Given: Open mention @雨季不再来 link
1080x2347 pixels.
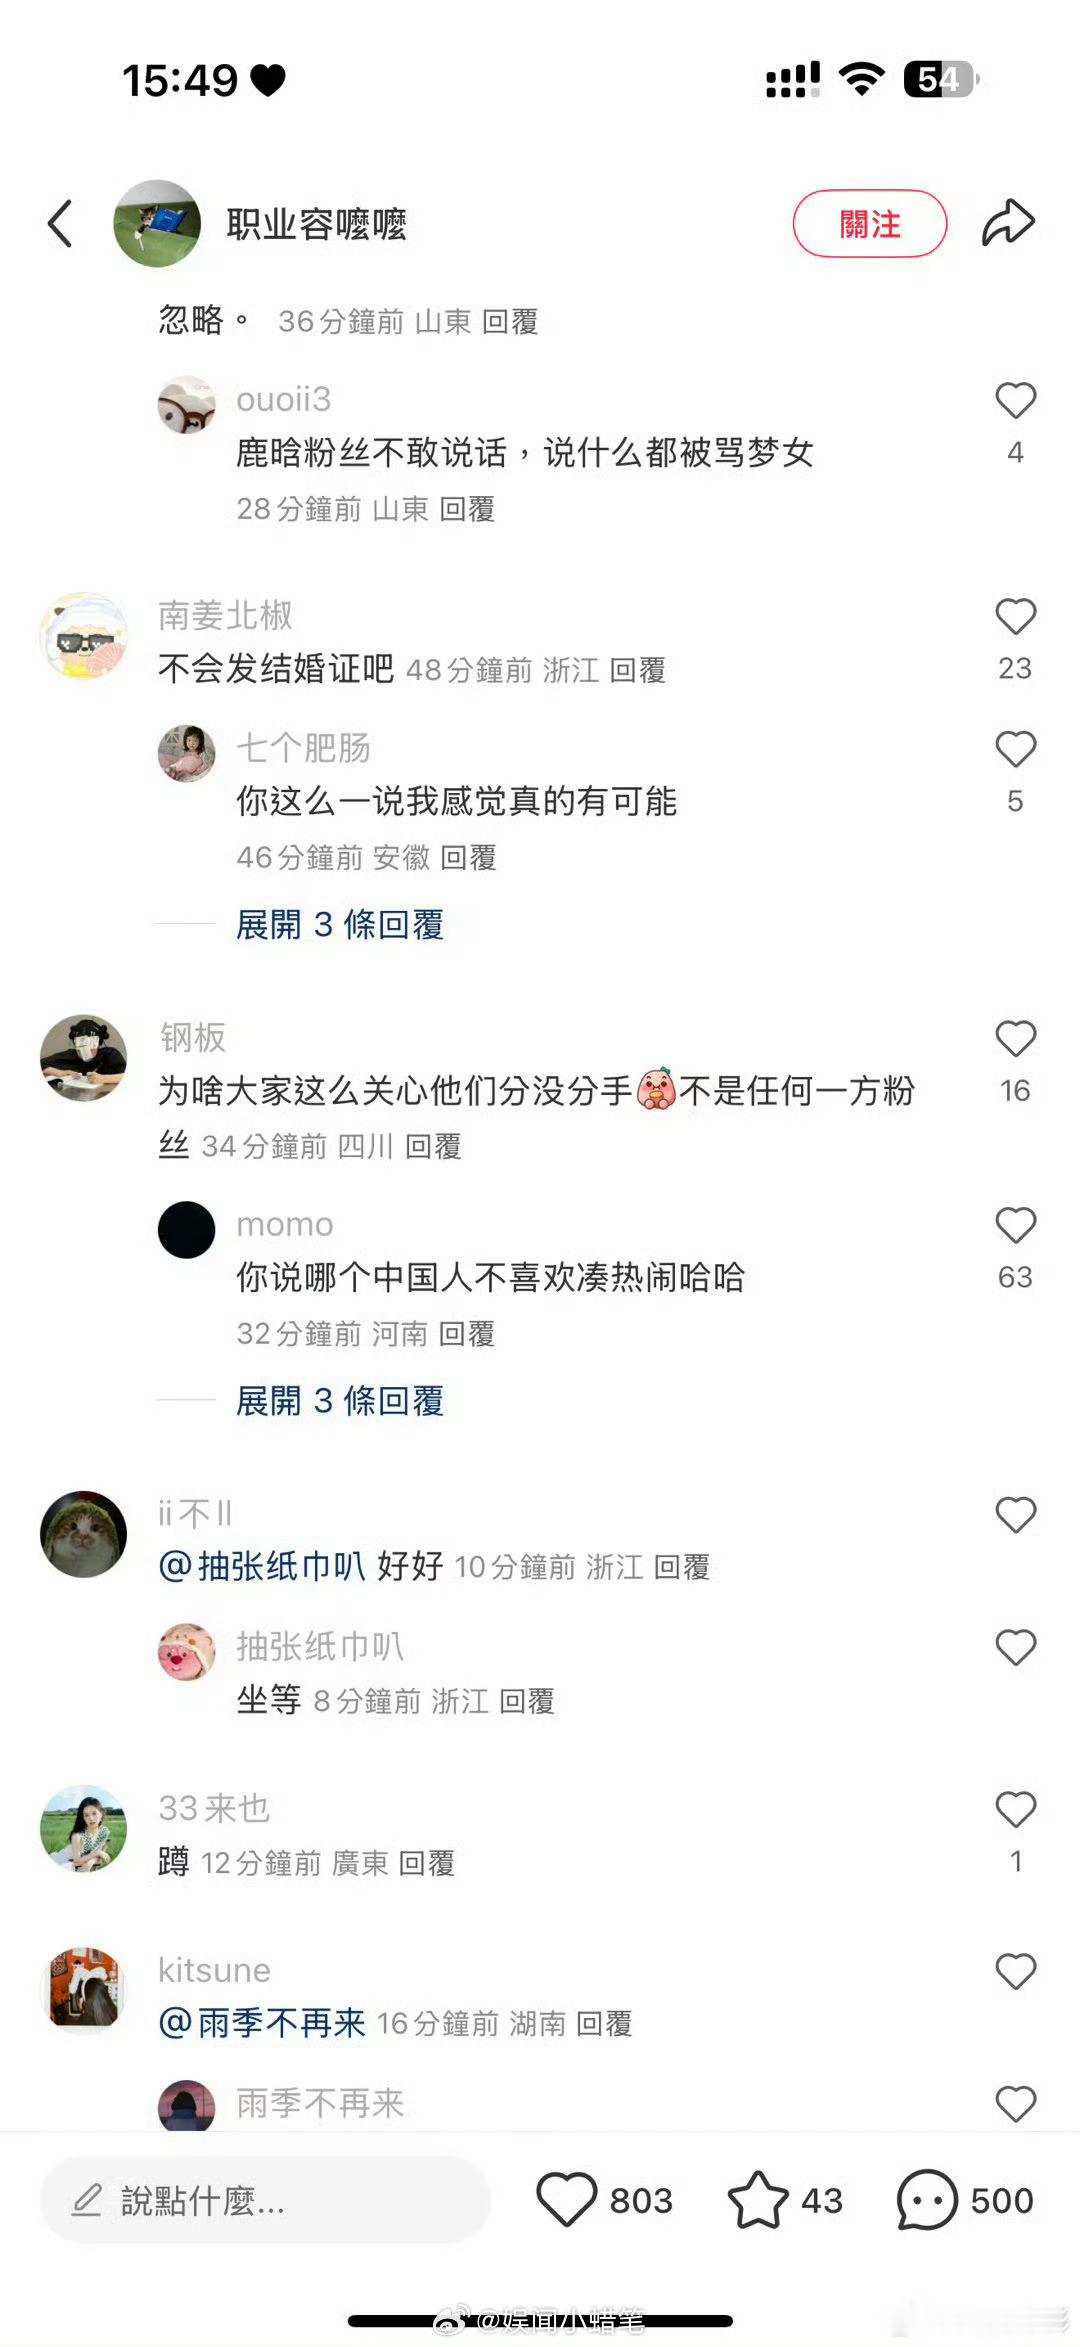Looking at the screenshot, I should tap(262, 2023).
